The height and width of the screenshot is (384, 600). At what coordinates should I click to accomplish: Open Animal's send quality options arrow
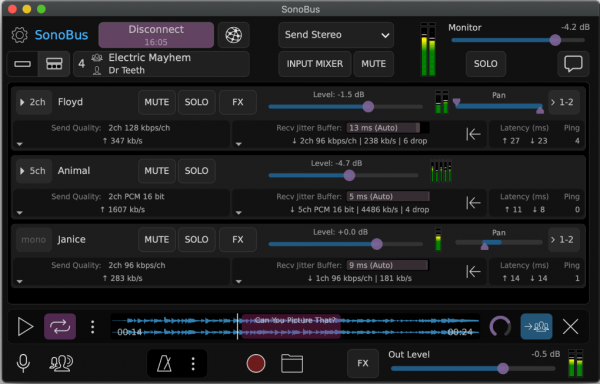pos(20,213)
